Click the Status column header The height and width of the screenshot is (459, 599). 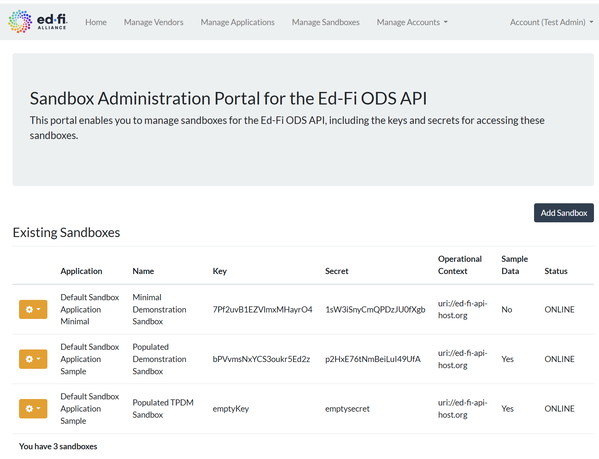(556, 271)
